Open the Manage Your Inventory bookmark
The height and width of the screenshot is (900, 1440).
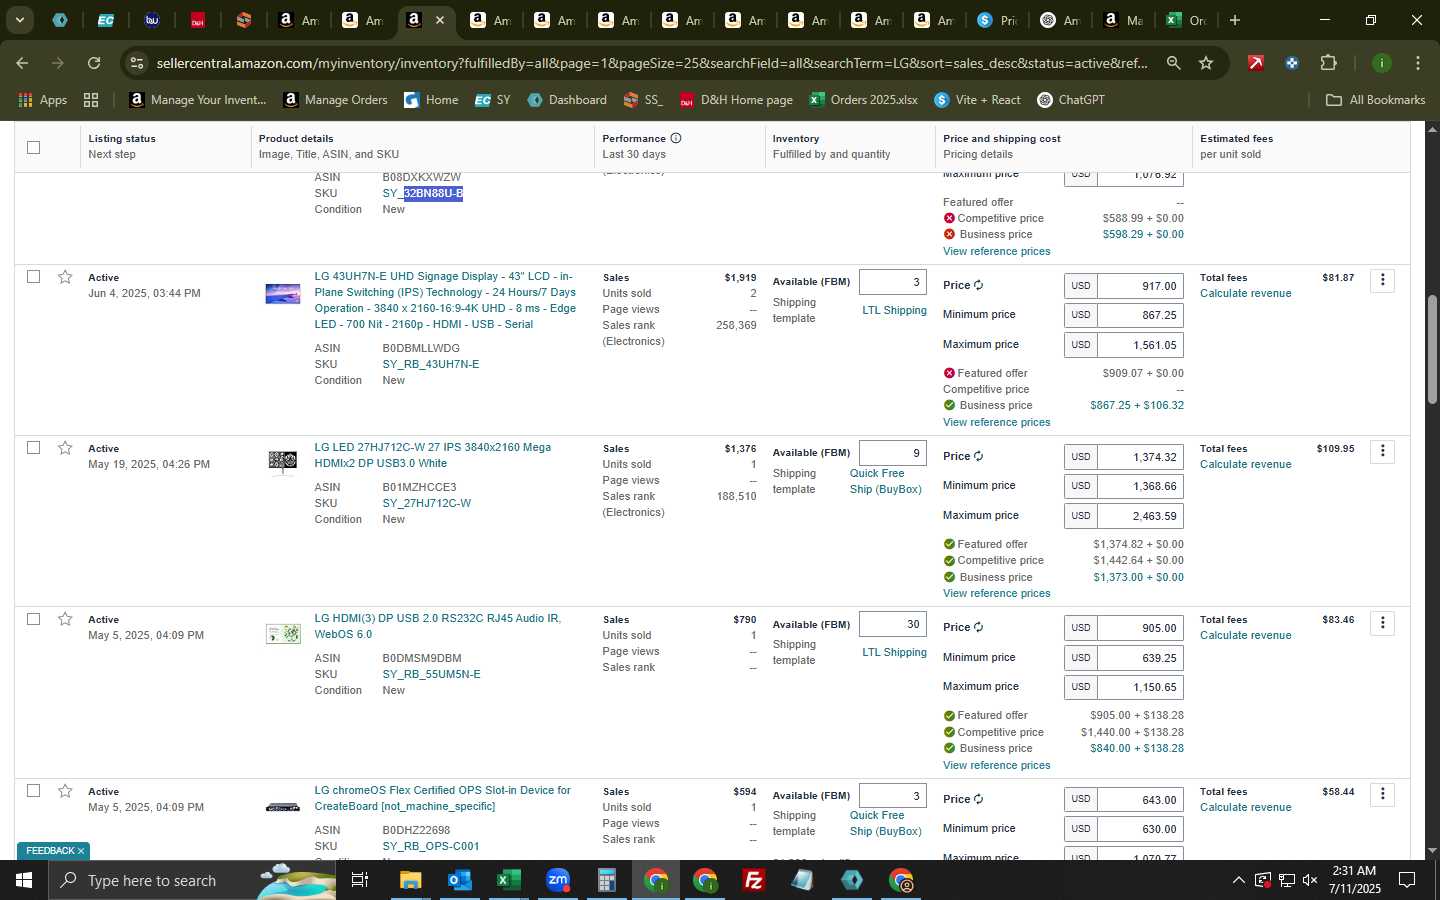[x=198, y=100]
